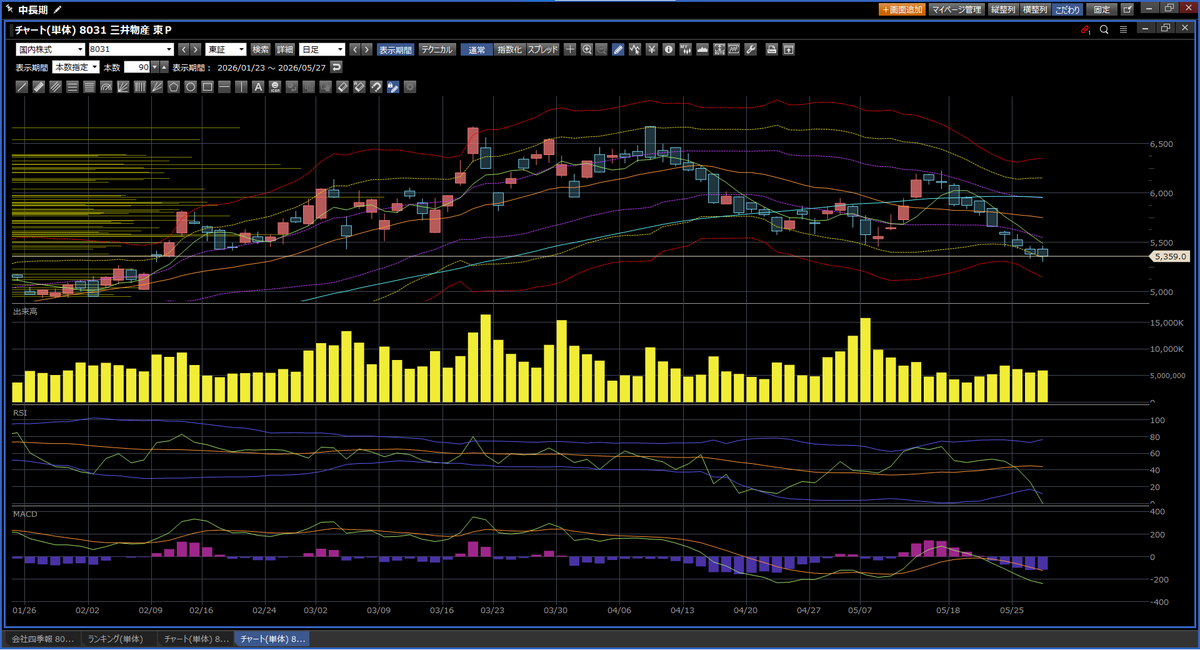Select the ellipse drawing tool

click(190, 87)
